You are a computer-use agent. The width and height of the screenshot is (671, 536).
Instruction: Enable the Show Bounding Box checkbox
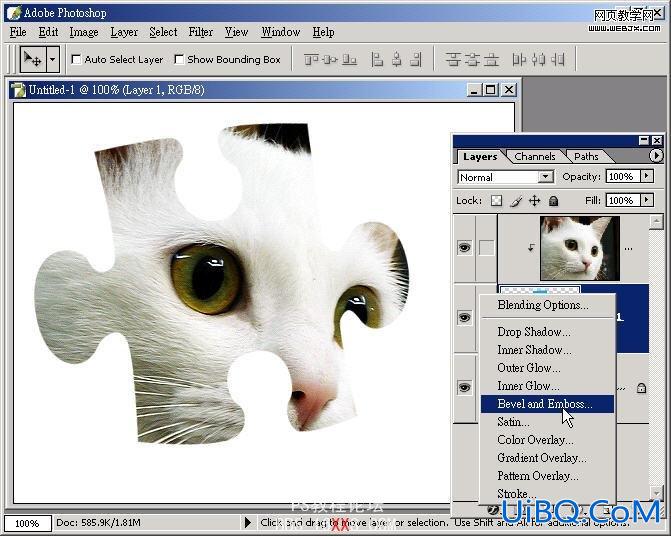[179, 59]
